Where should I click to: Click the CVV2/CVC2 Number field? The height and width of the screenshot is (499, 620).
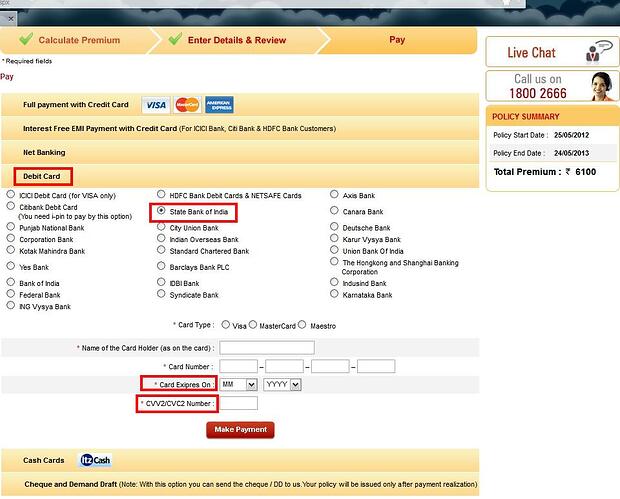pyautogui.click(x=238, y=403)
